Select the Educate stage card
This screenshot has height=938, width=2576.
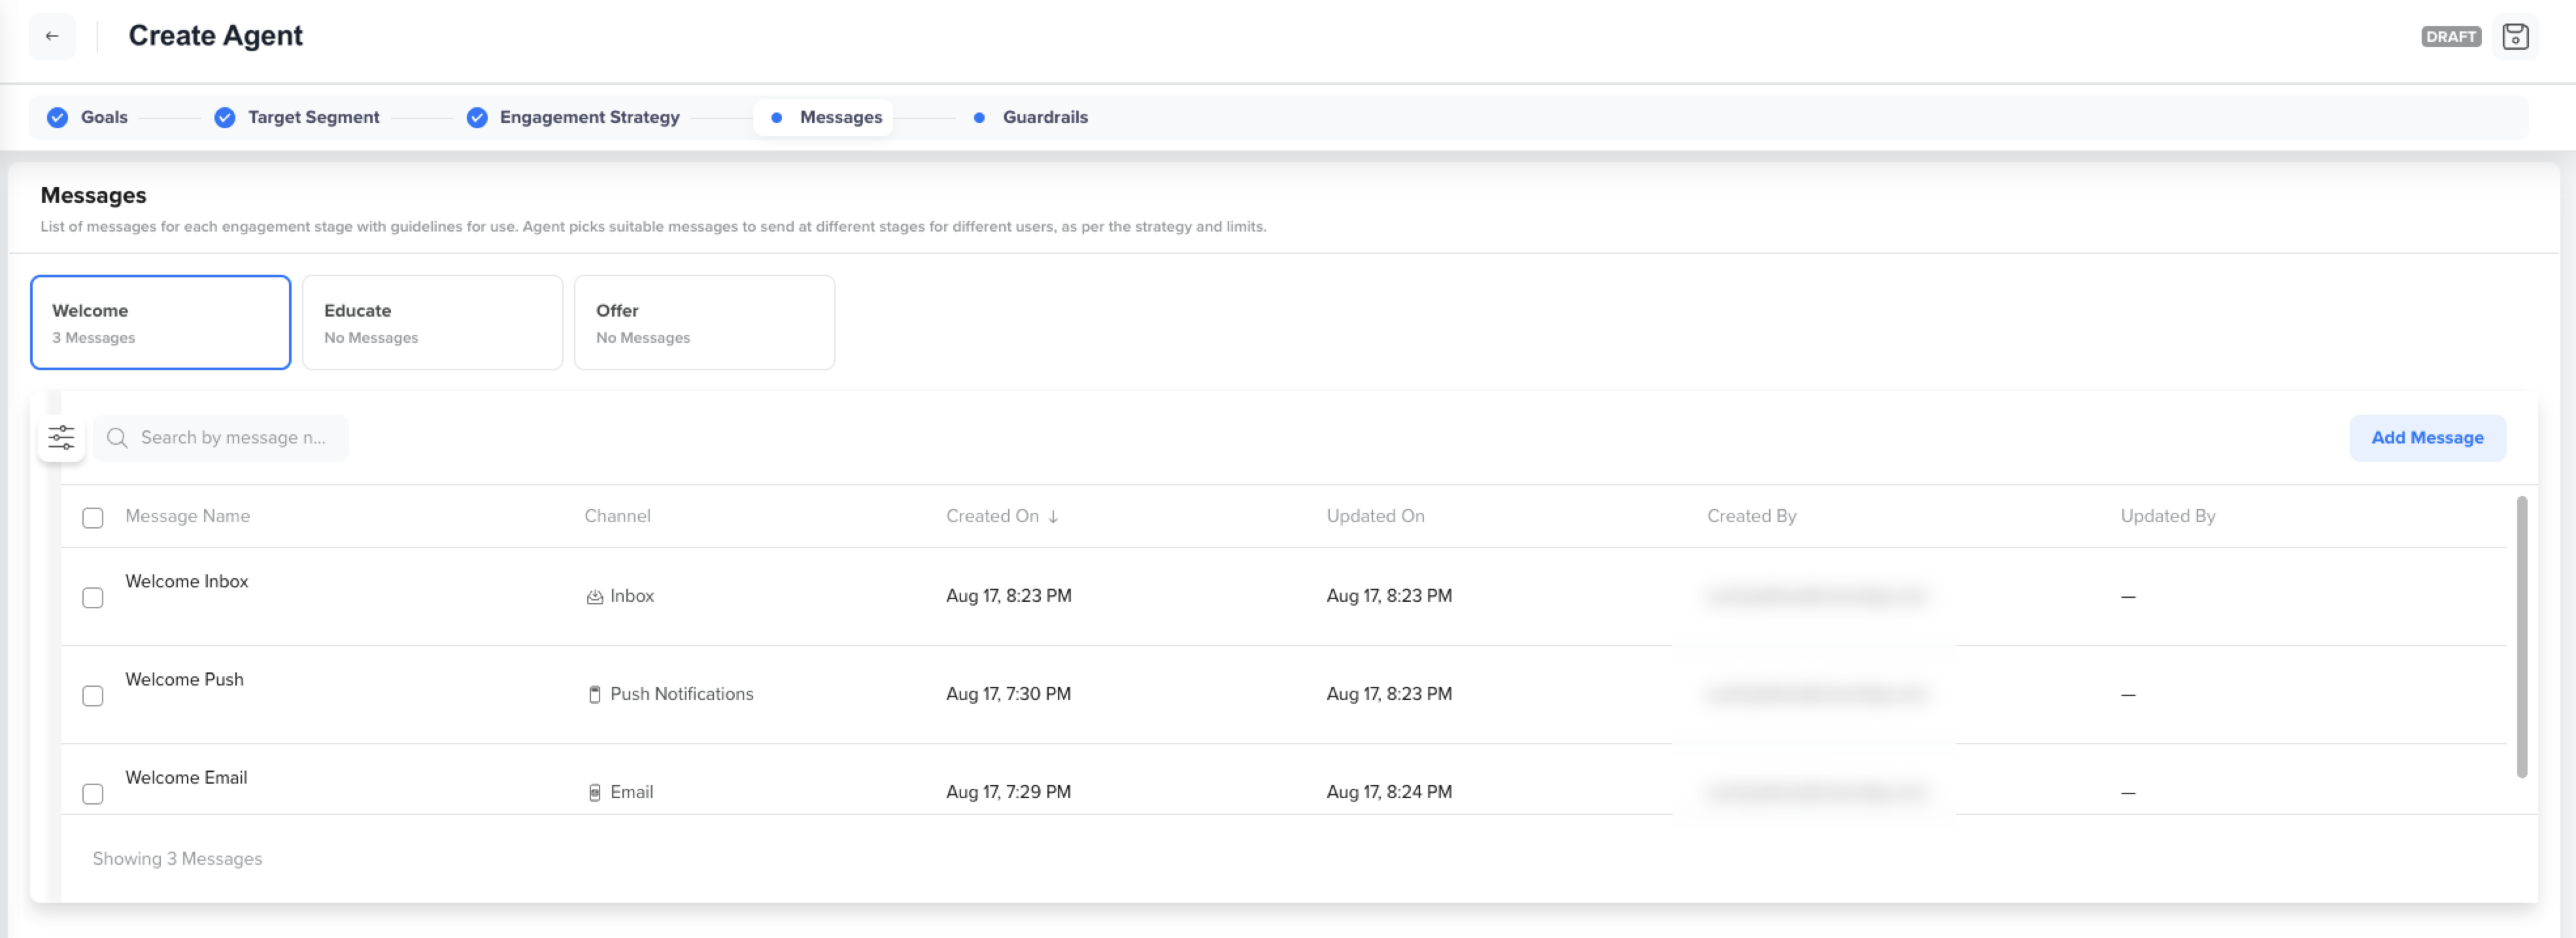pyautogui.click(x=433, y=322)
